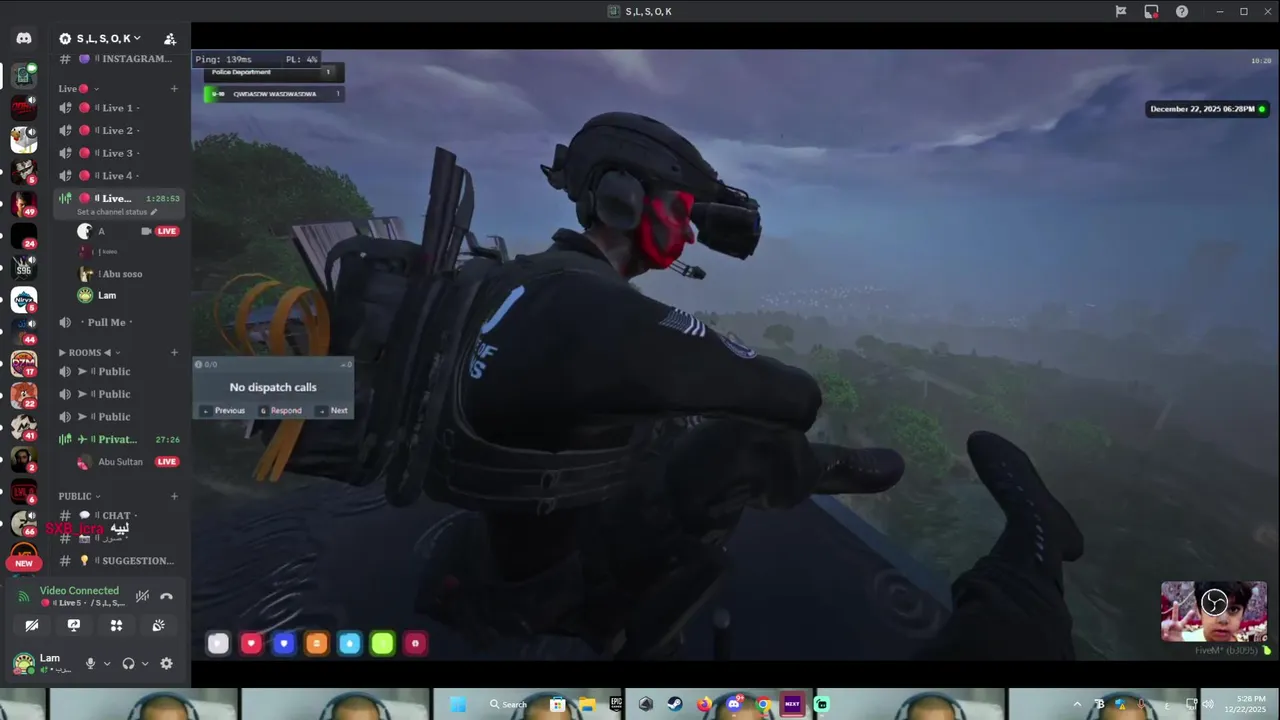Click Respond in dispatch calls panel

281,410
